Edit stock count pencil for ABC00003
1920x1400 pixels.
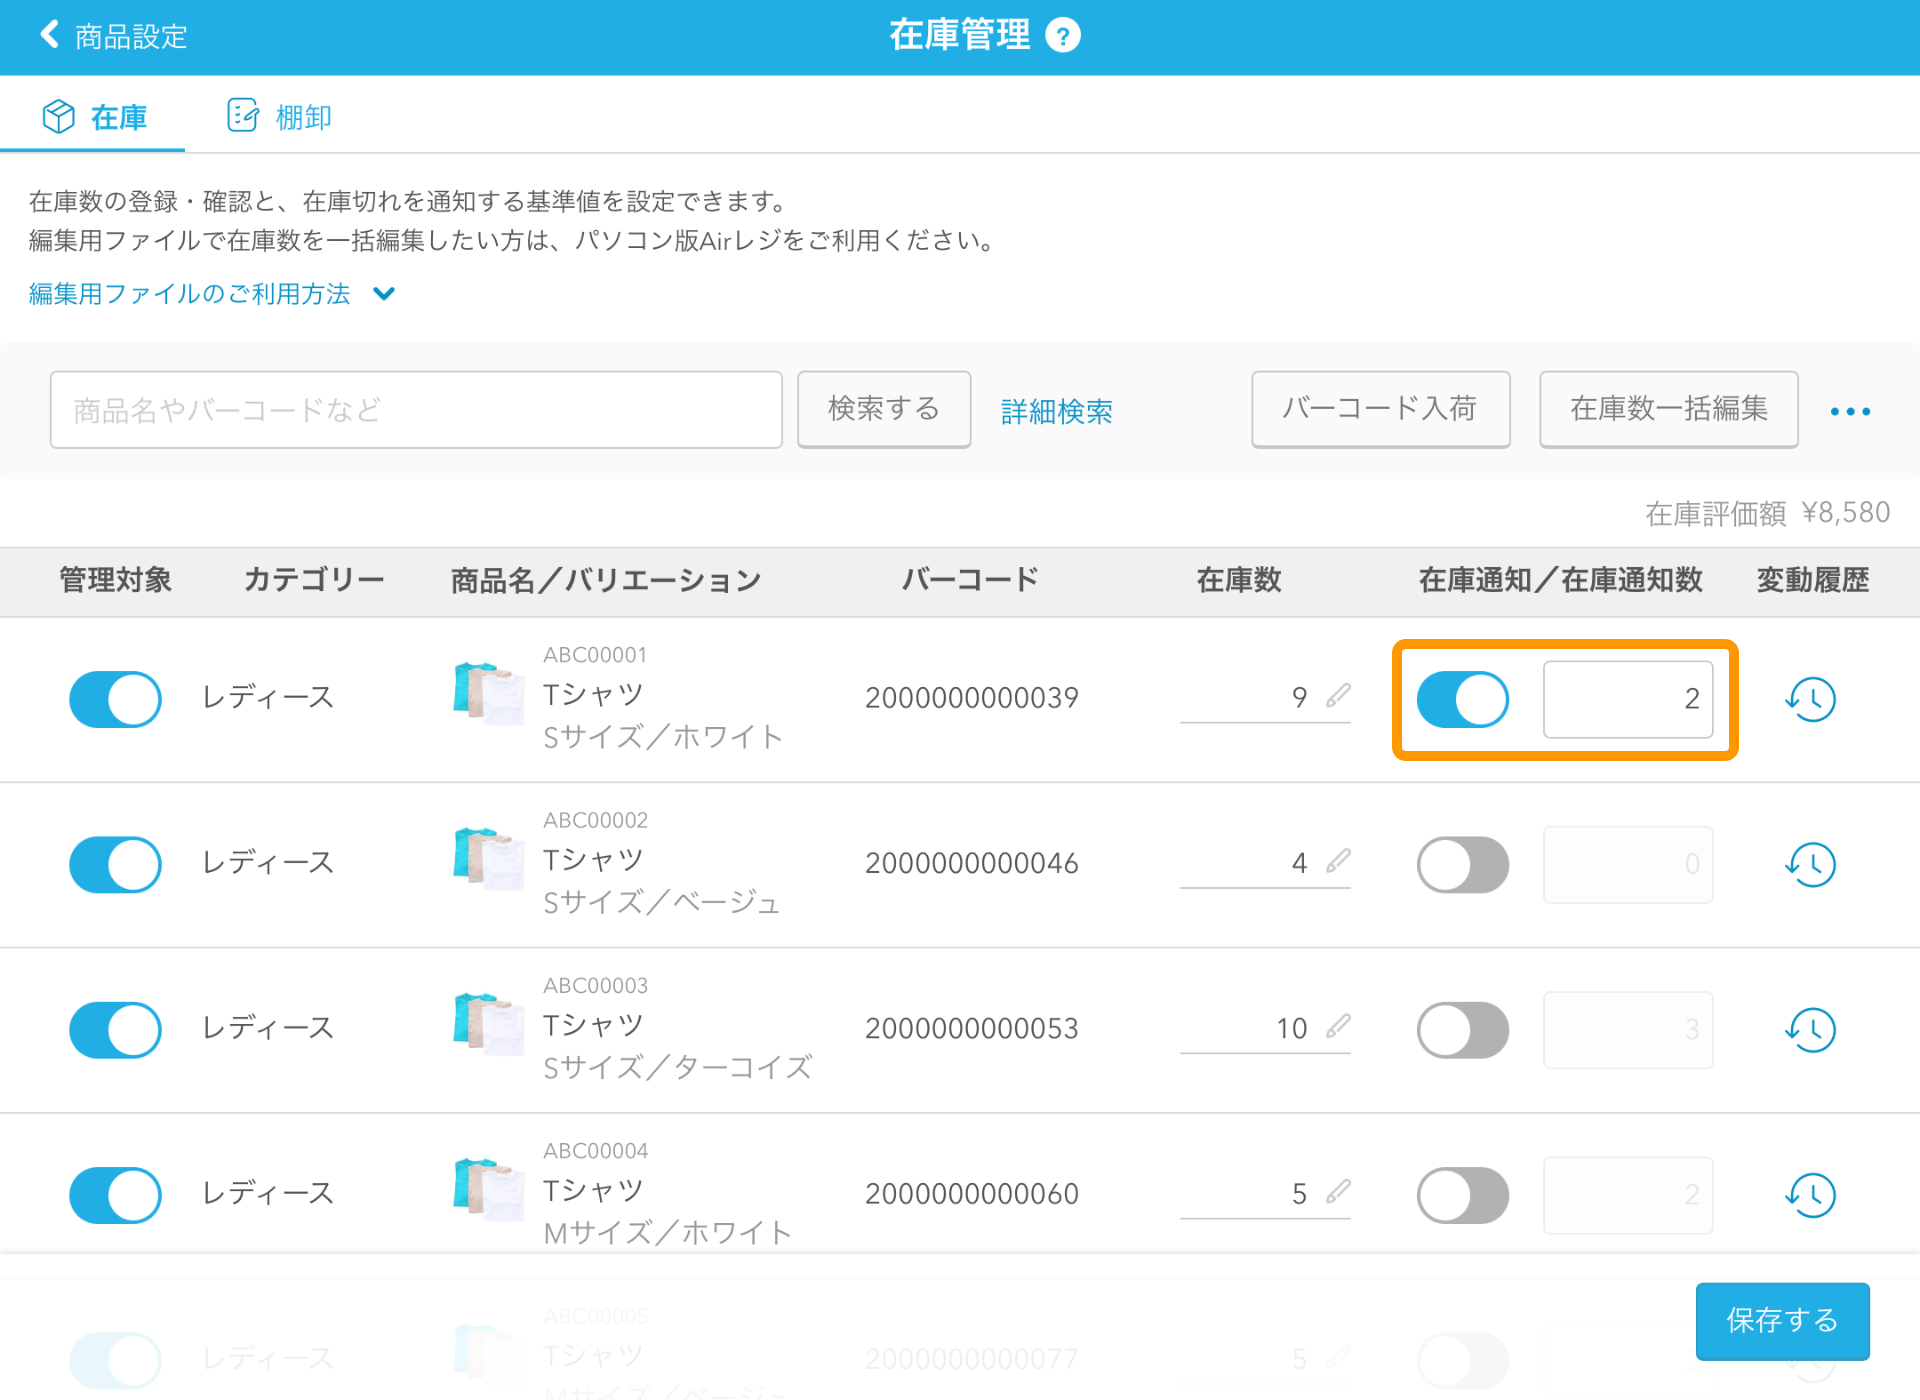(x=1338, y=1025)
